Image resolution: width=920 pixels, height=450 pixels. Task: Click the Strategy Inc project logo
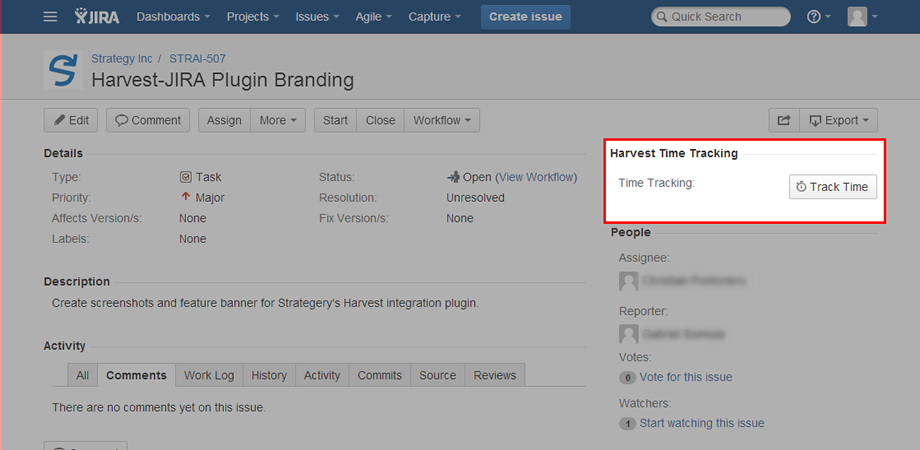[x=63, y=70]
